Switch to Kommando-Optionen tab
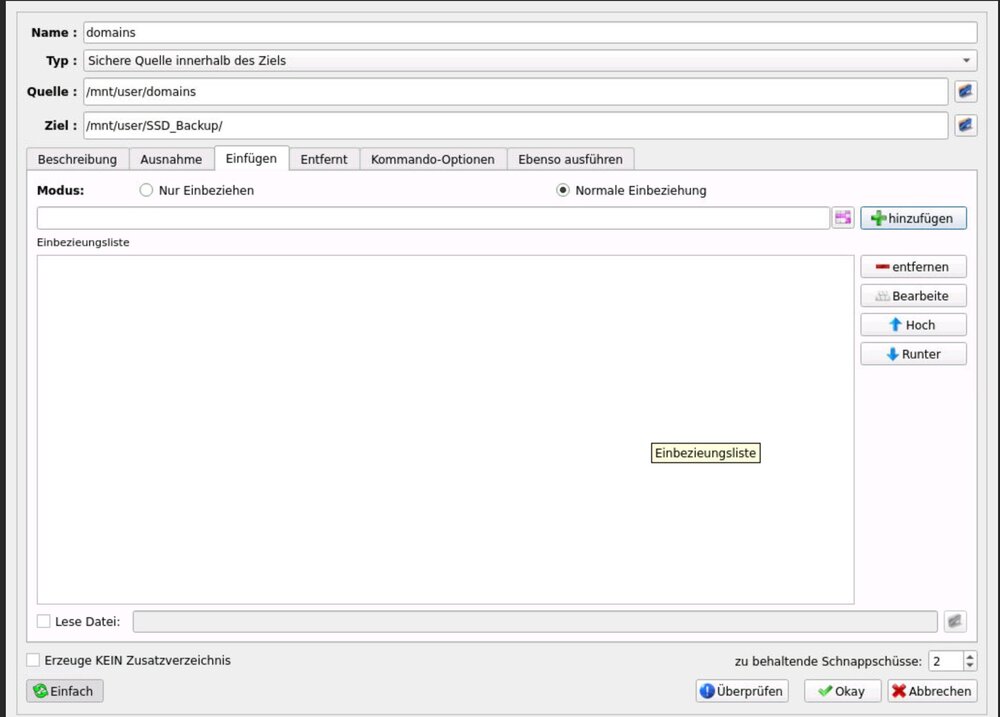This screenshot has height=717, width=1000. [x=433, y=159]
